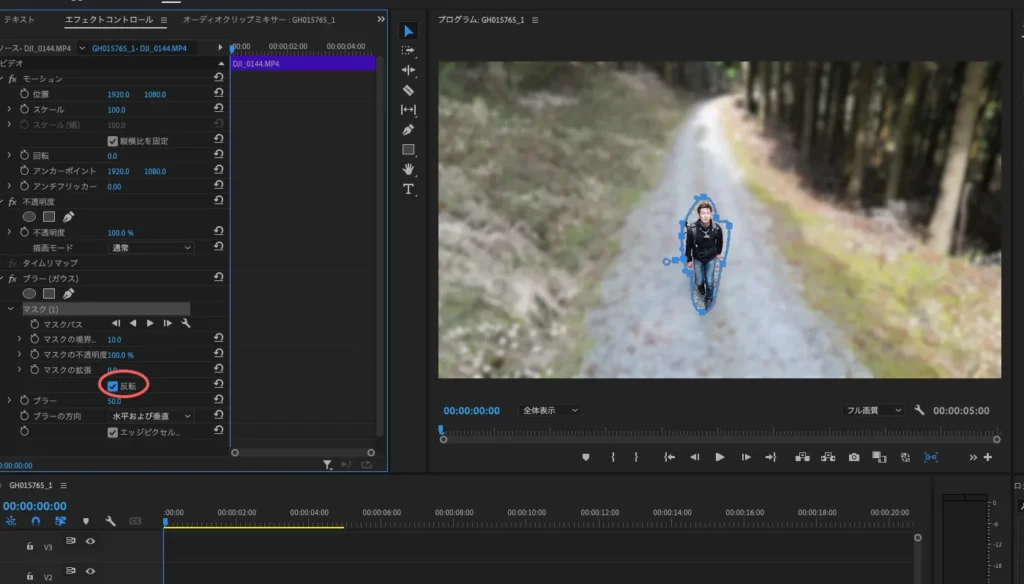Click the free draw bezier pen under 不透明度
The image size is (1024, 584).
[x=68, y=216]
